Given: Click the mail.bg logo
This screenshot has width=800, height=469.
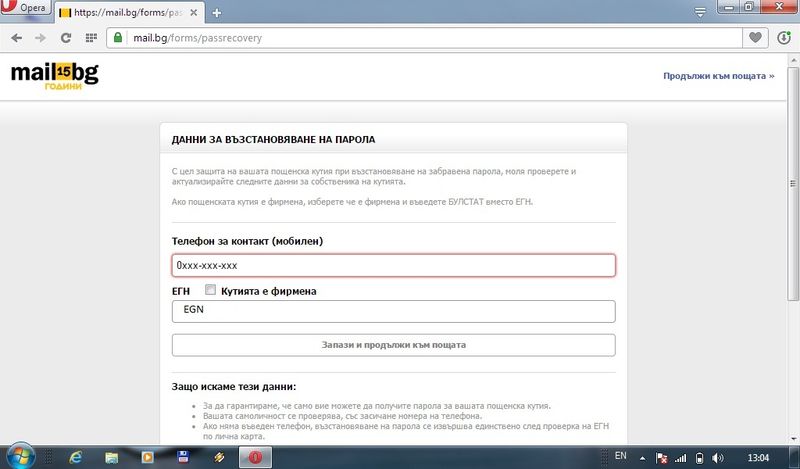Looking at the screenshot, I should tap(54, 76).
